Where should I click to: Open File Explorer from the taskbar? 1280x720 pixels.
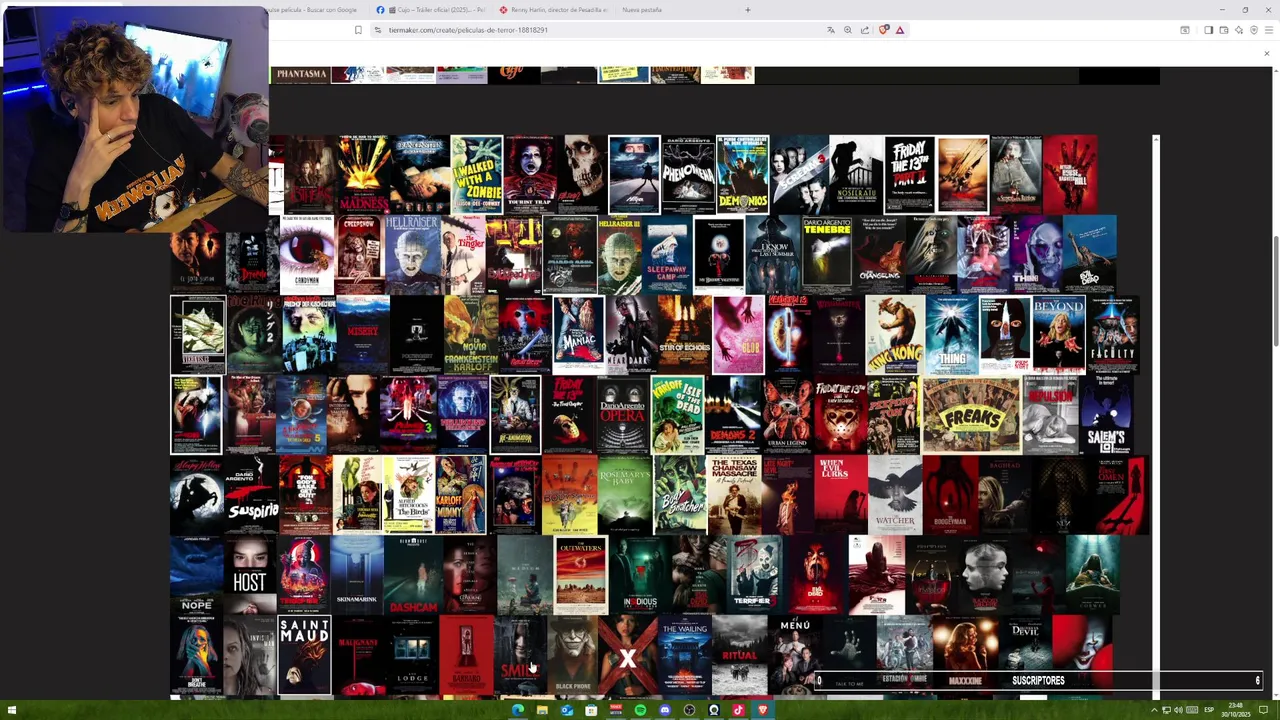point(542,710)
